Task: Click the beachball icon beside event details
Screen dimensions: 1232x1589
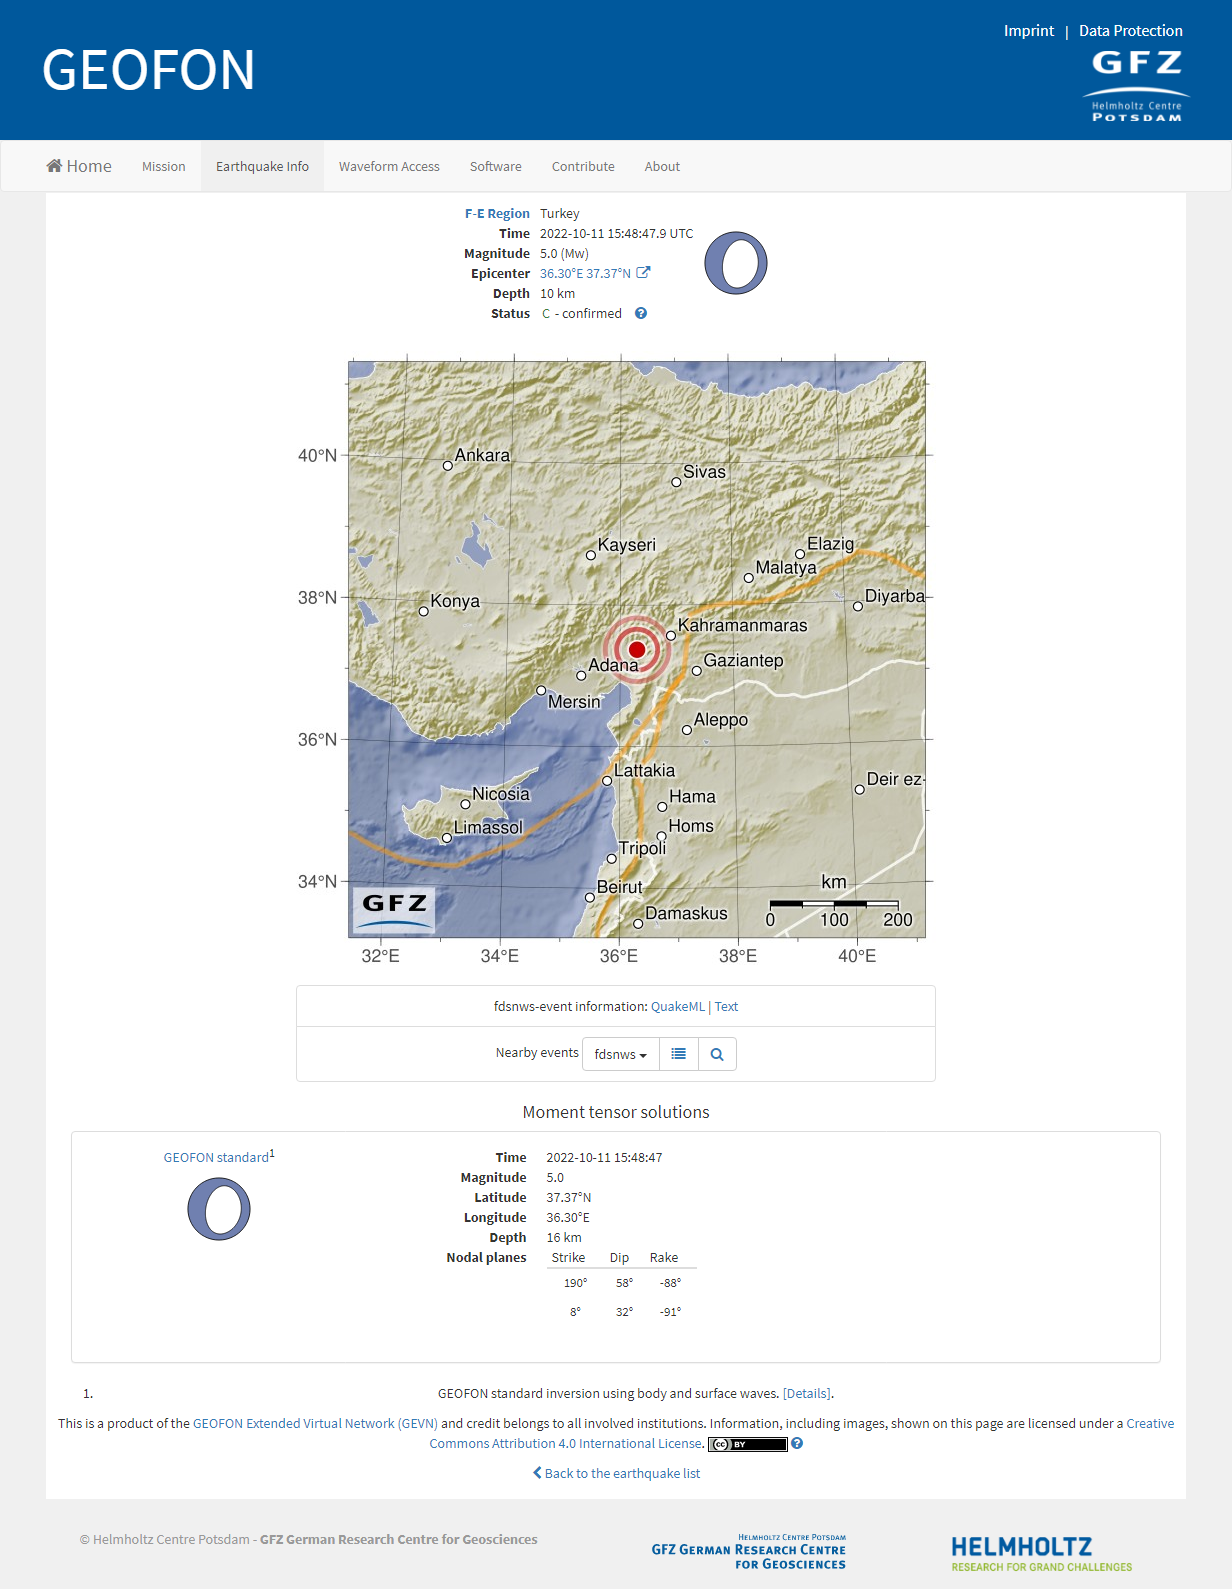Action: tap(736, 263)
